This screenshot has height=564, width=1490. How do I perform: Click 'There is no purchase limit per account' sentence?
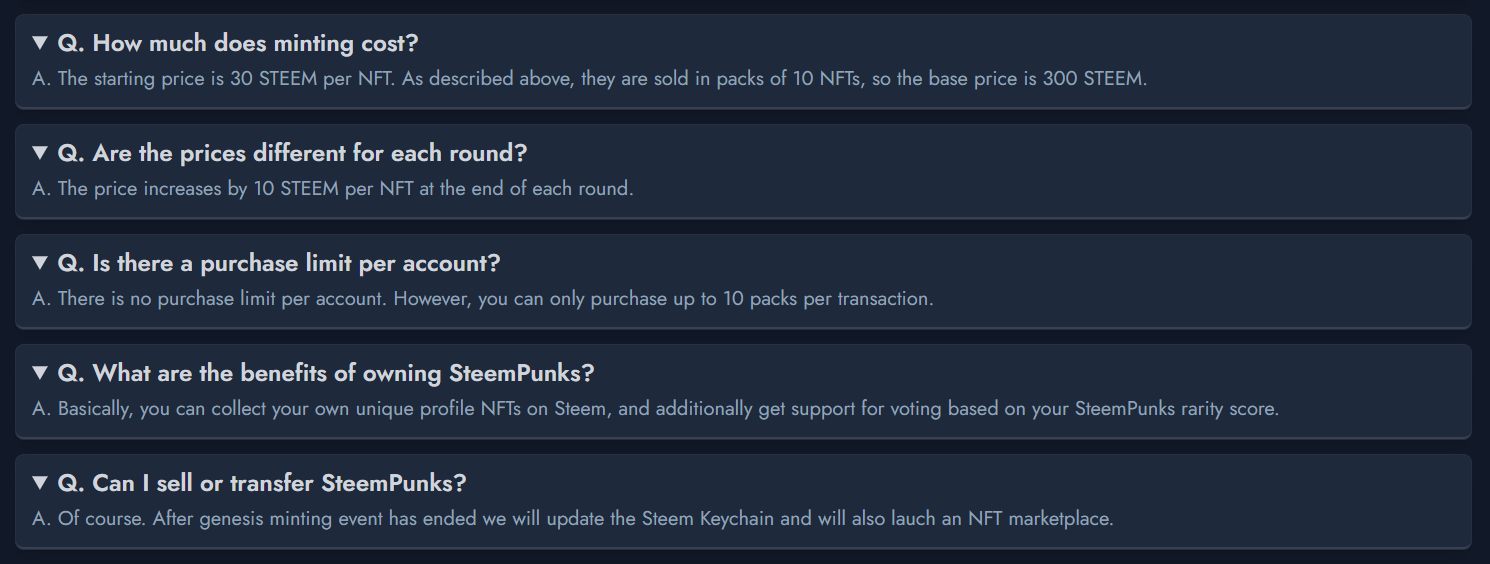point(220,299)
